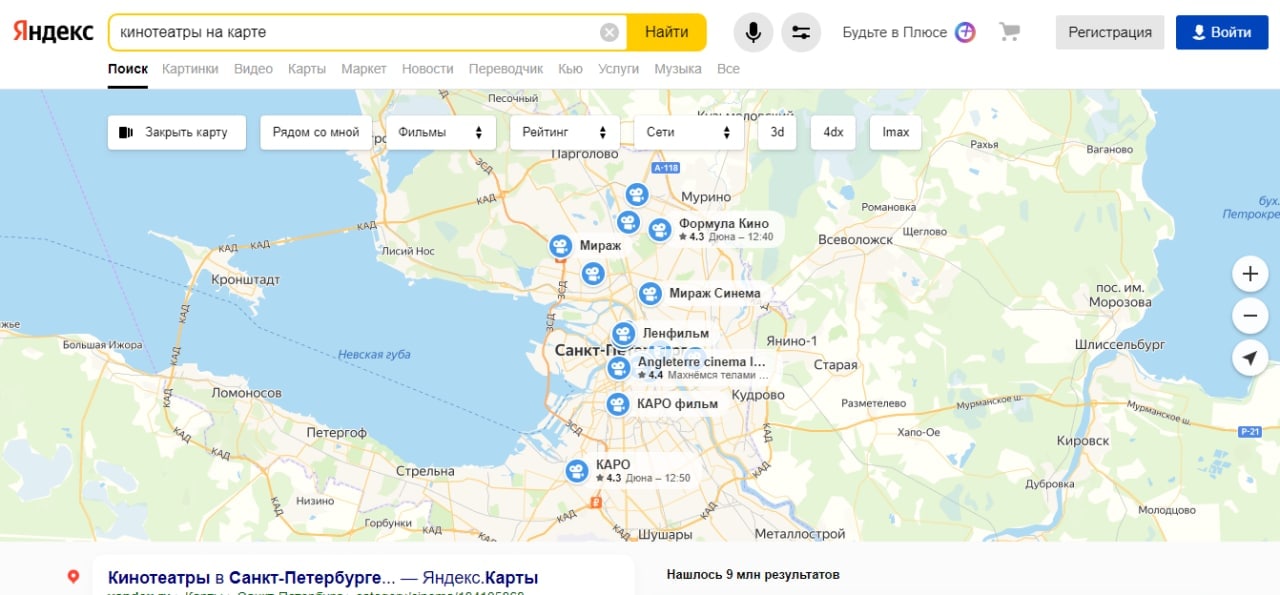Open the Кинотеатры в Санкт-Петербурге result link
This screenshot has width=1280, height=595.
click(x=323, y=578)
